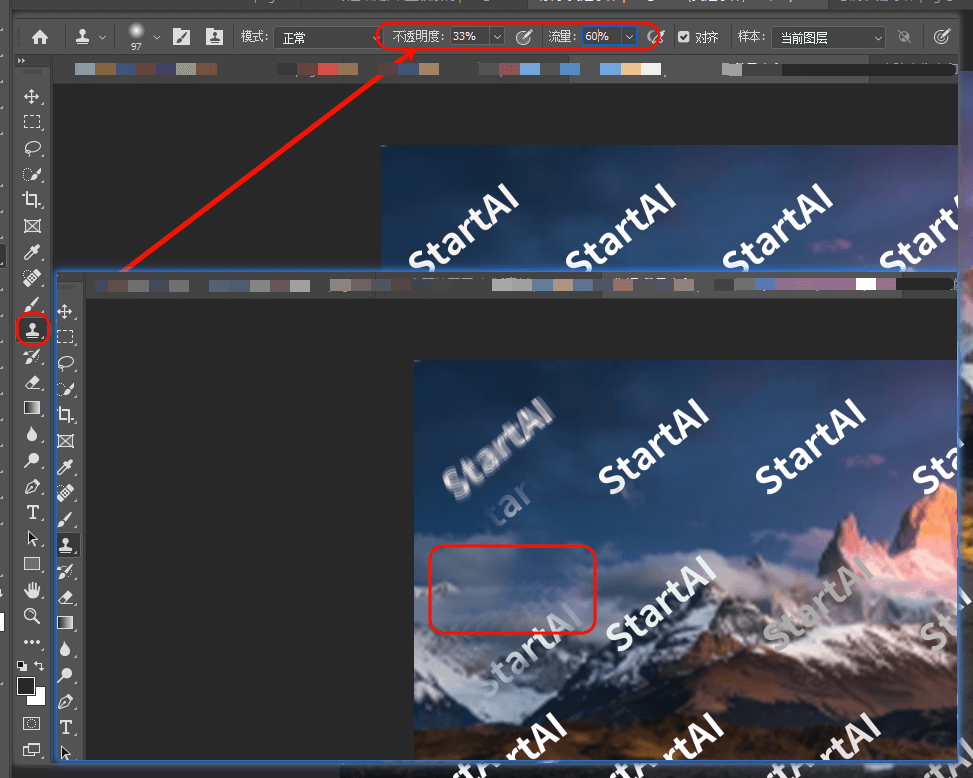Click the foreground color swatch
The image size is (973, 778).
pos(26,687)
